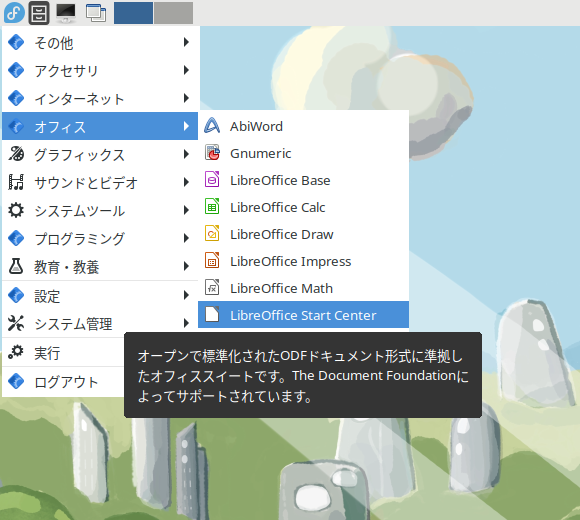Image resolution: width=580 pixels, height=520 pixels.
Task: Click the AbiWord icon in Office submenu
Action: [x=212, y=126]
